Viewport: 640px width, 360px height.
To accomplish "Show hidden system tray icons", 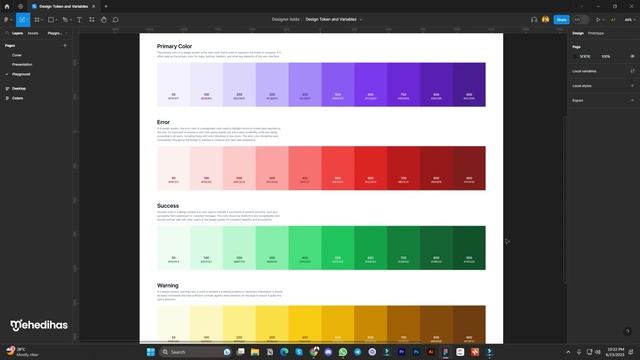I will pos(568,352).
